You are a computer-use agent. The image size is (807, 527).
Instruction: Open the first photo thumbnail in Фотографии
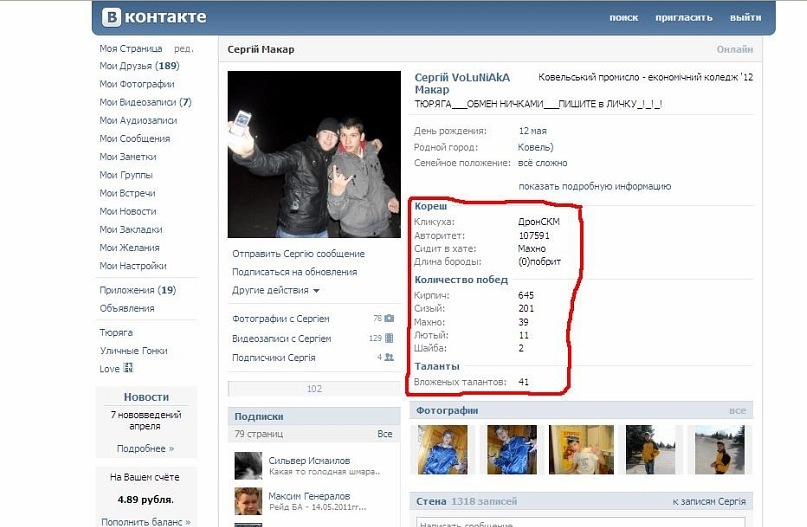(x=441, y=449)
